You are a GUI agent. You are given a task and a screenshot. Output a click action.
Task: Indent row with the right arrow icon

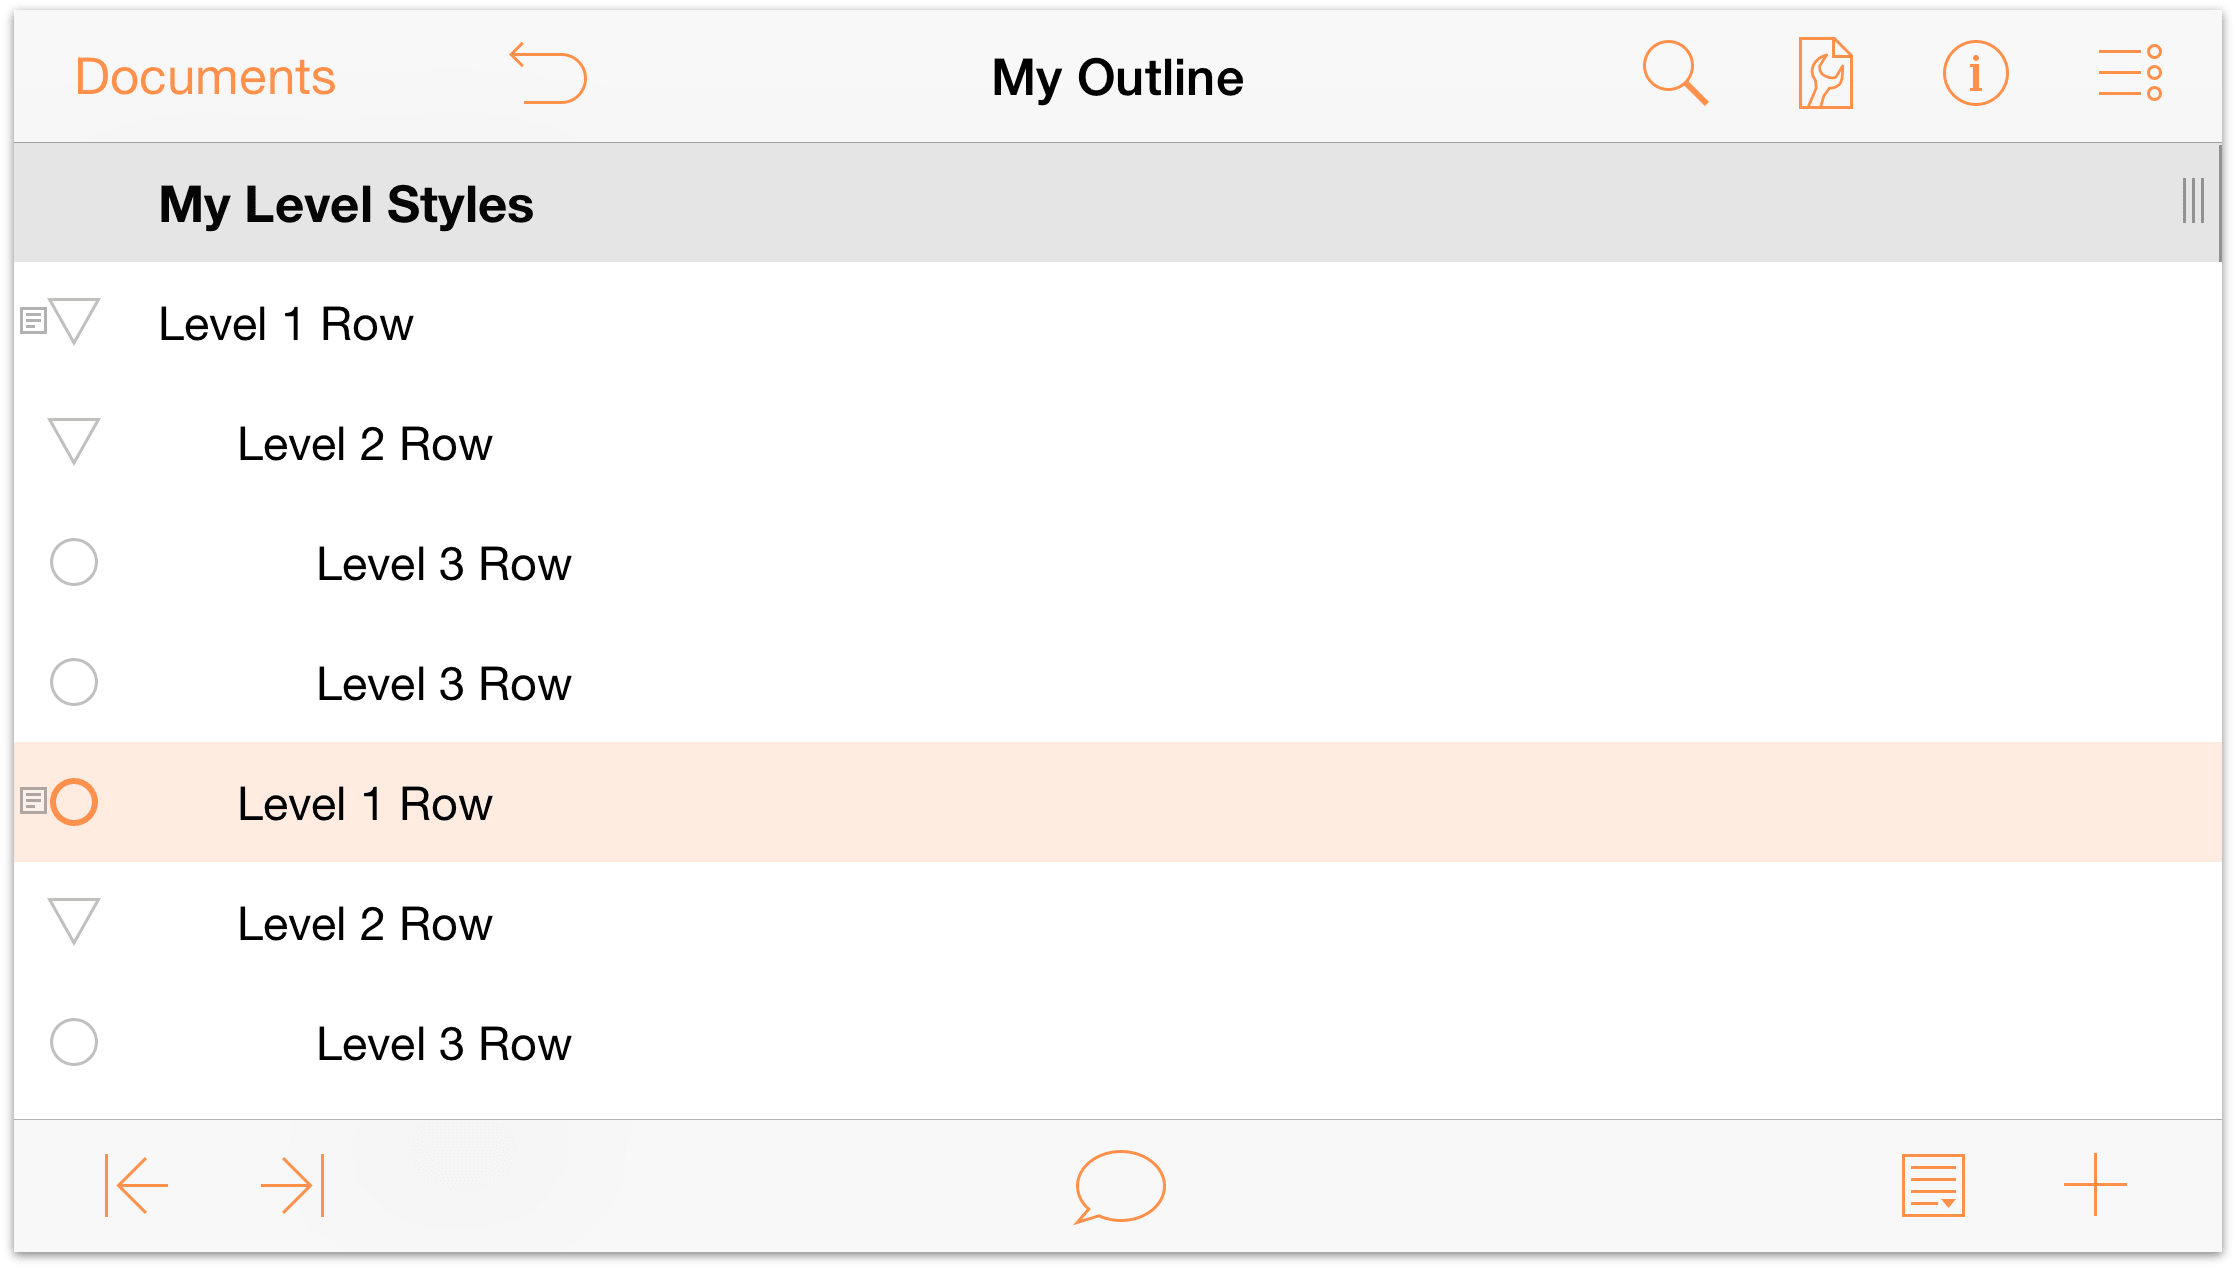coord(293,1186)
